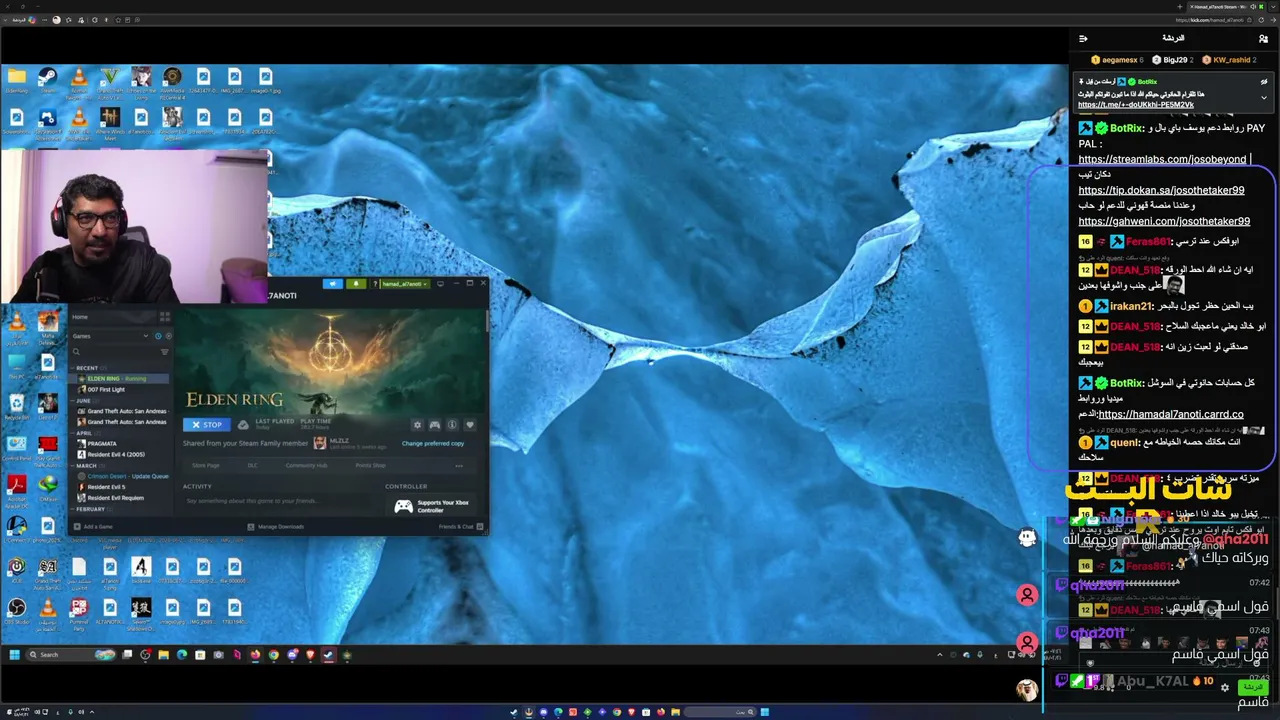
Task: Select 007 First Light in Steam library
Action: click(x=106, y=389)
